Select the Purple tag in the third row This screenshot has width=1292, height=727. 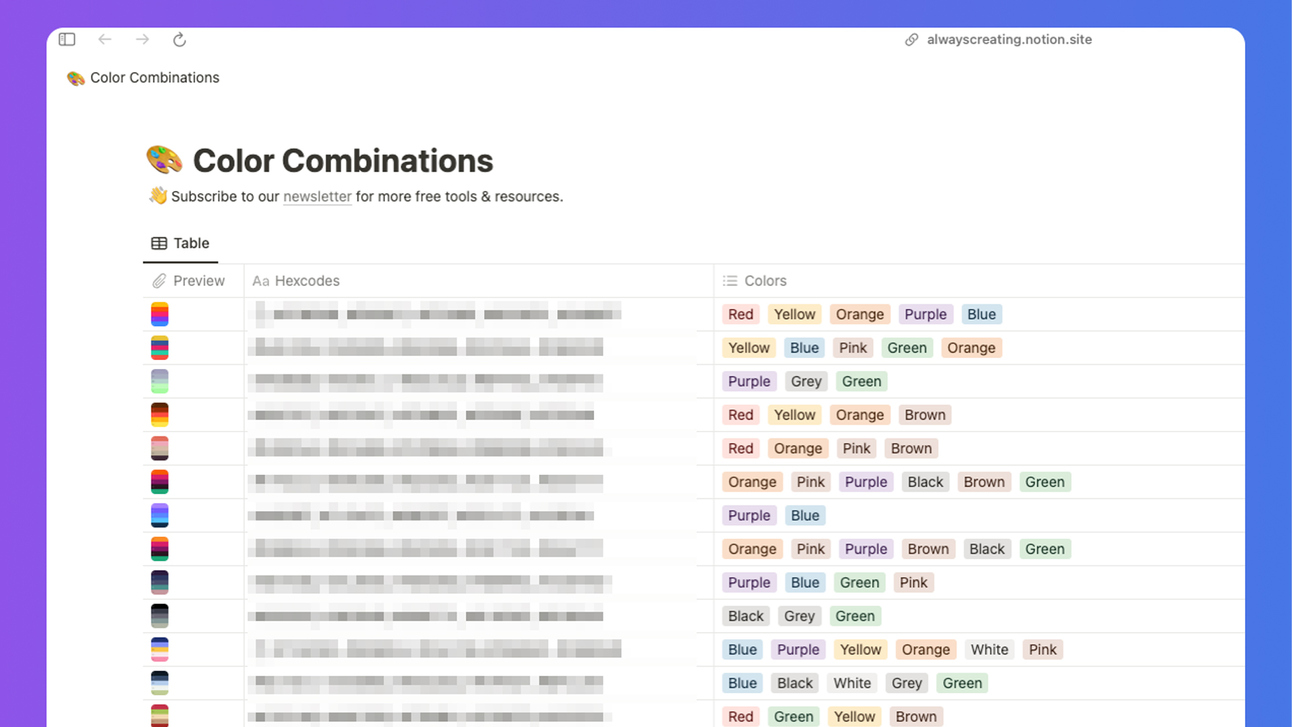click(x=748, y=381)
